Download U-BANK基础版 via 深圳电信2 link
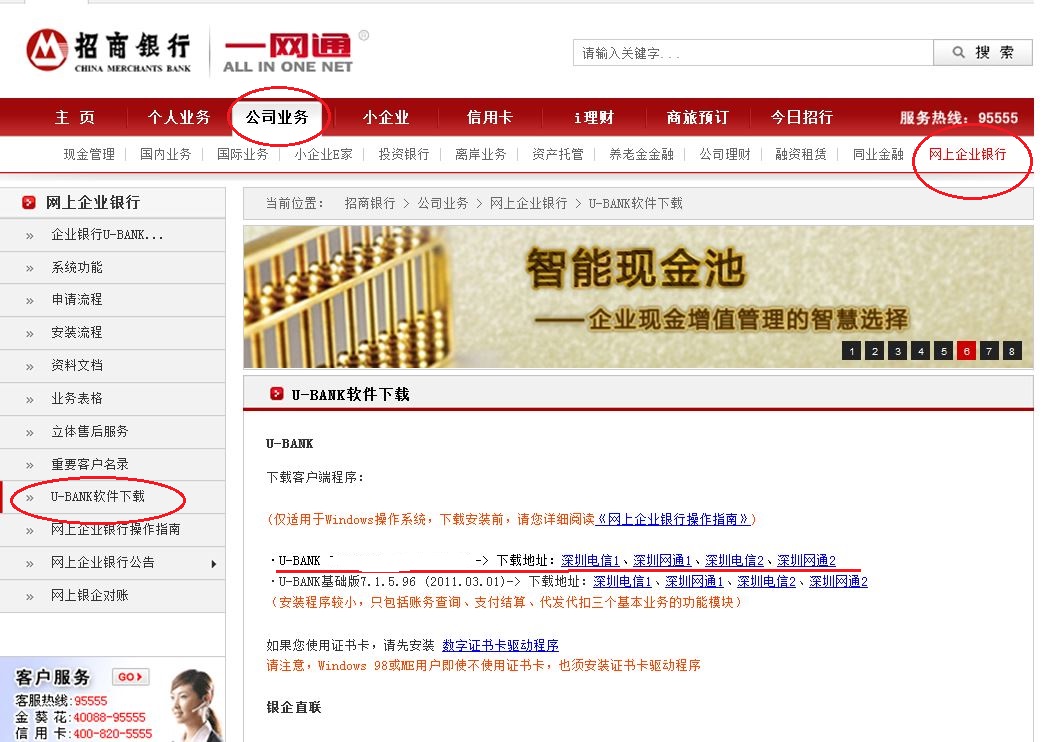The height and width of the screenshot is (742, 1057). pos(766,582)
